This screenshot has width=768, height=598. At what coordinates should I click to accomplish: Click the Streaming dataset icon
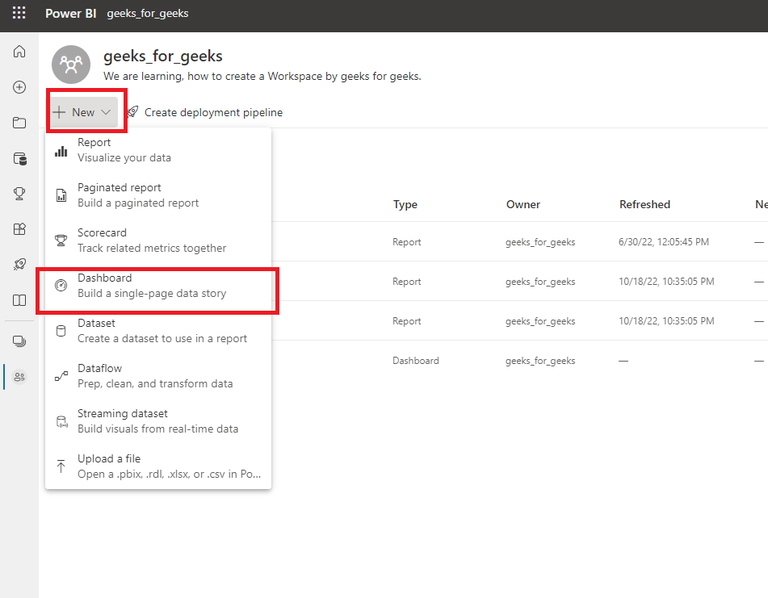(62, 421)
